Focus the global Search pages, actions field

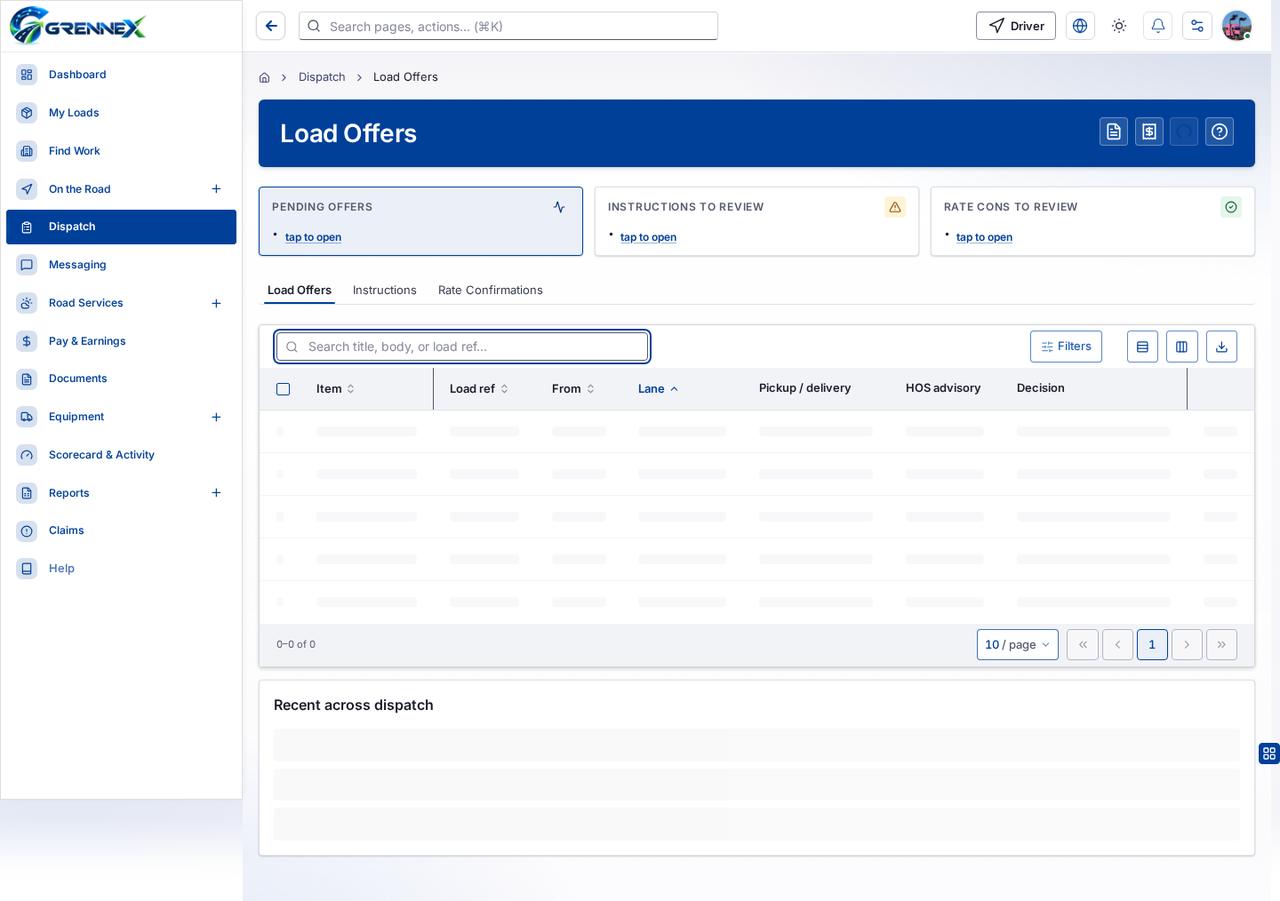tap(508, 26)
